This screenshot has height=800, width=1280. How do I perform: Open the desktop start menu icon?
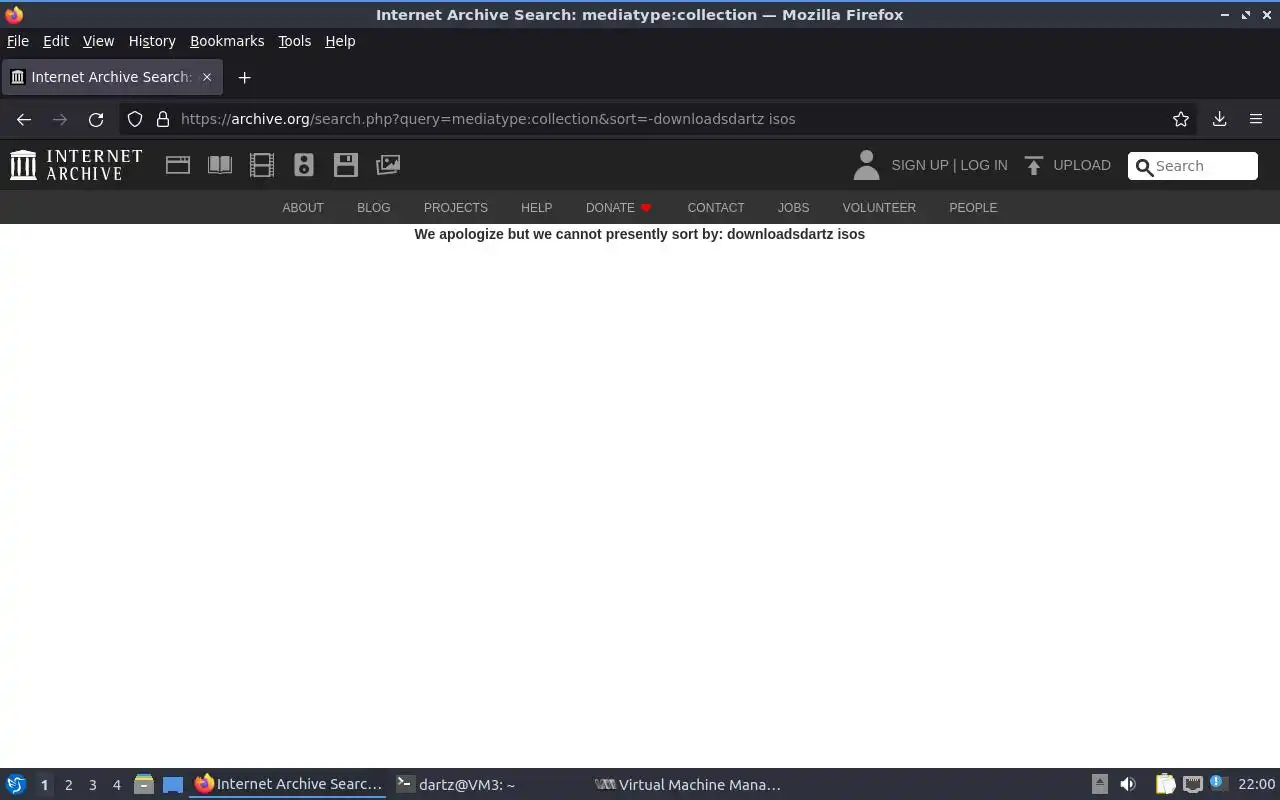pyautogui.click(x=15, y=784)
